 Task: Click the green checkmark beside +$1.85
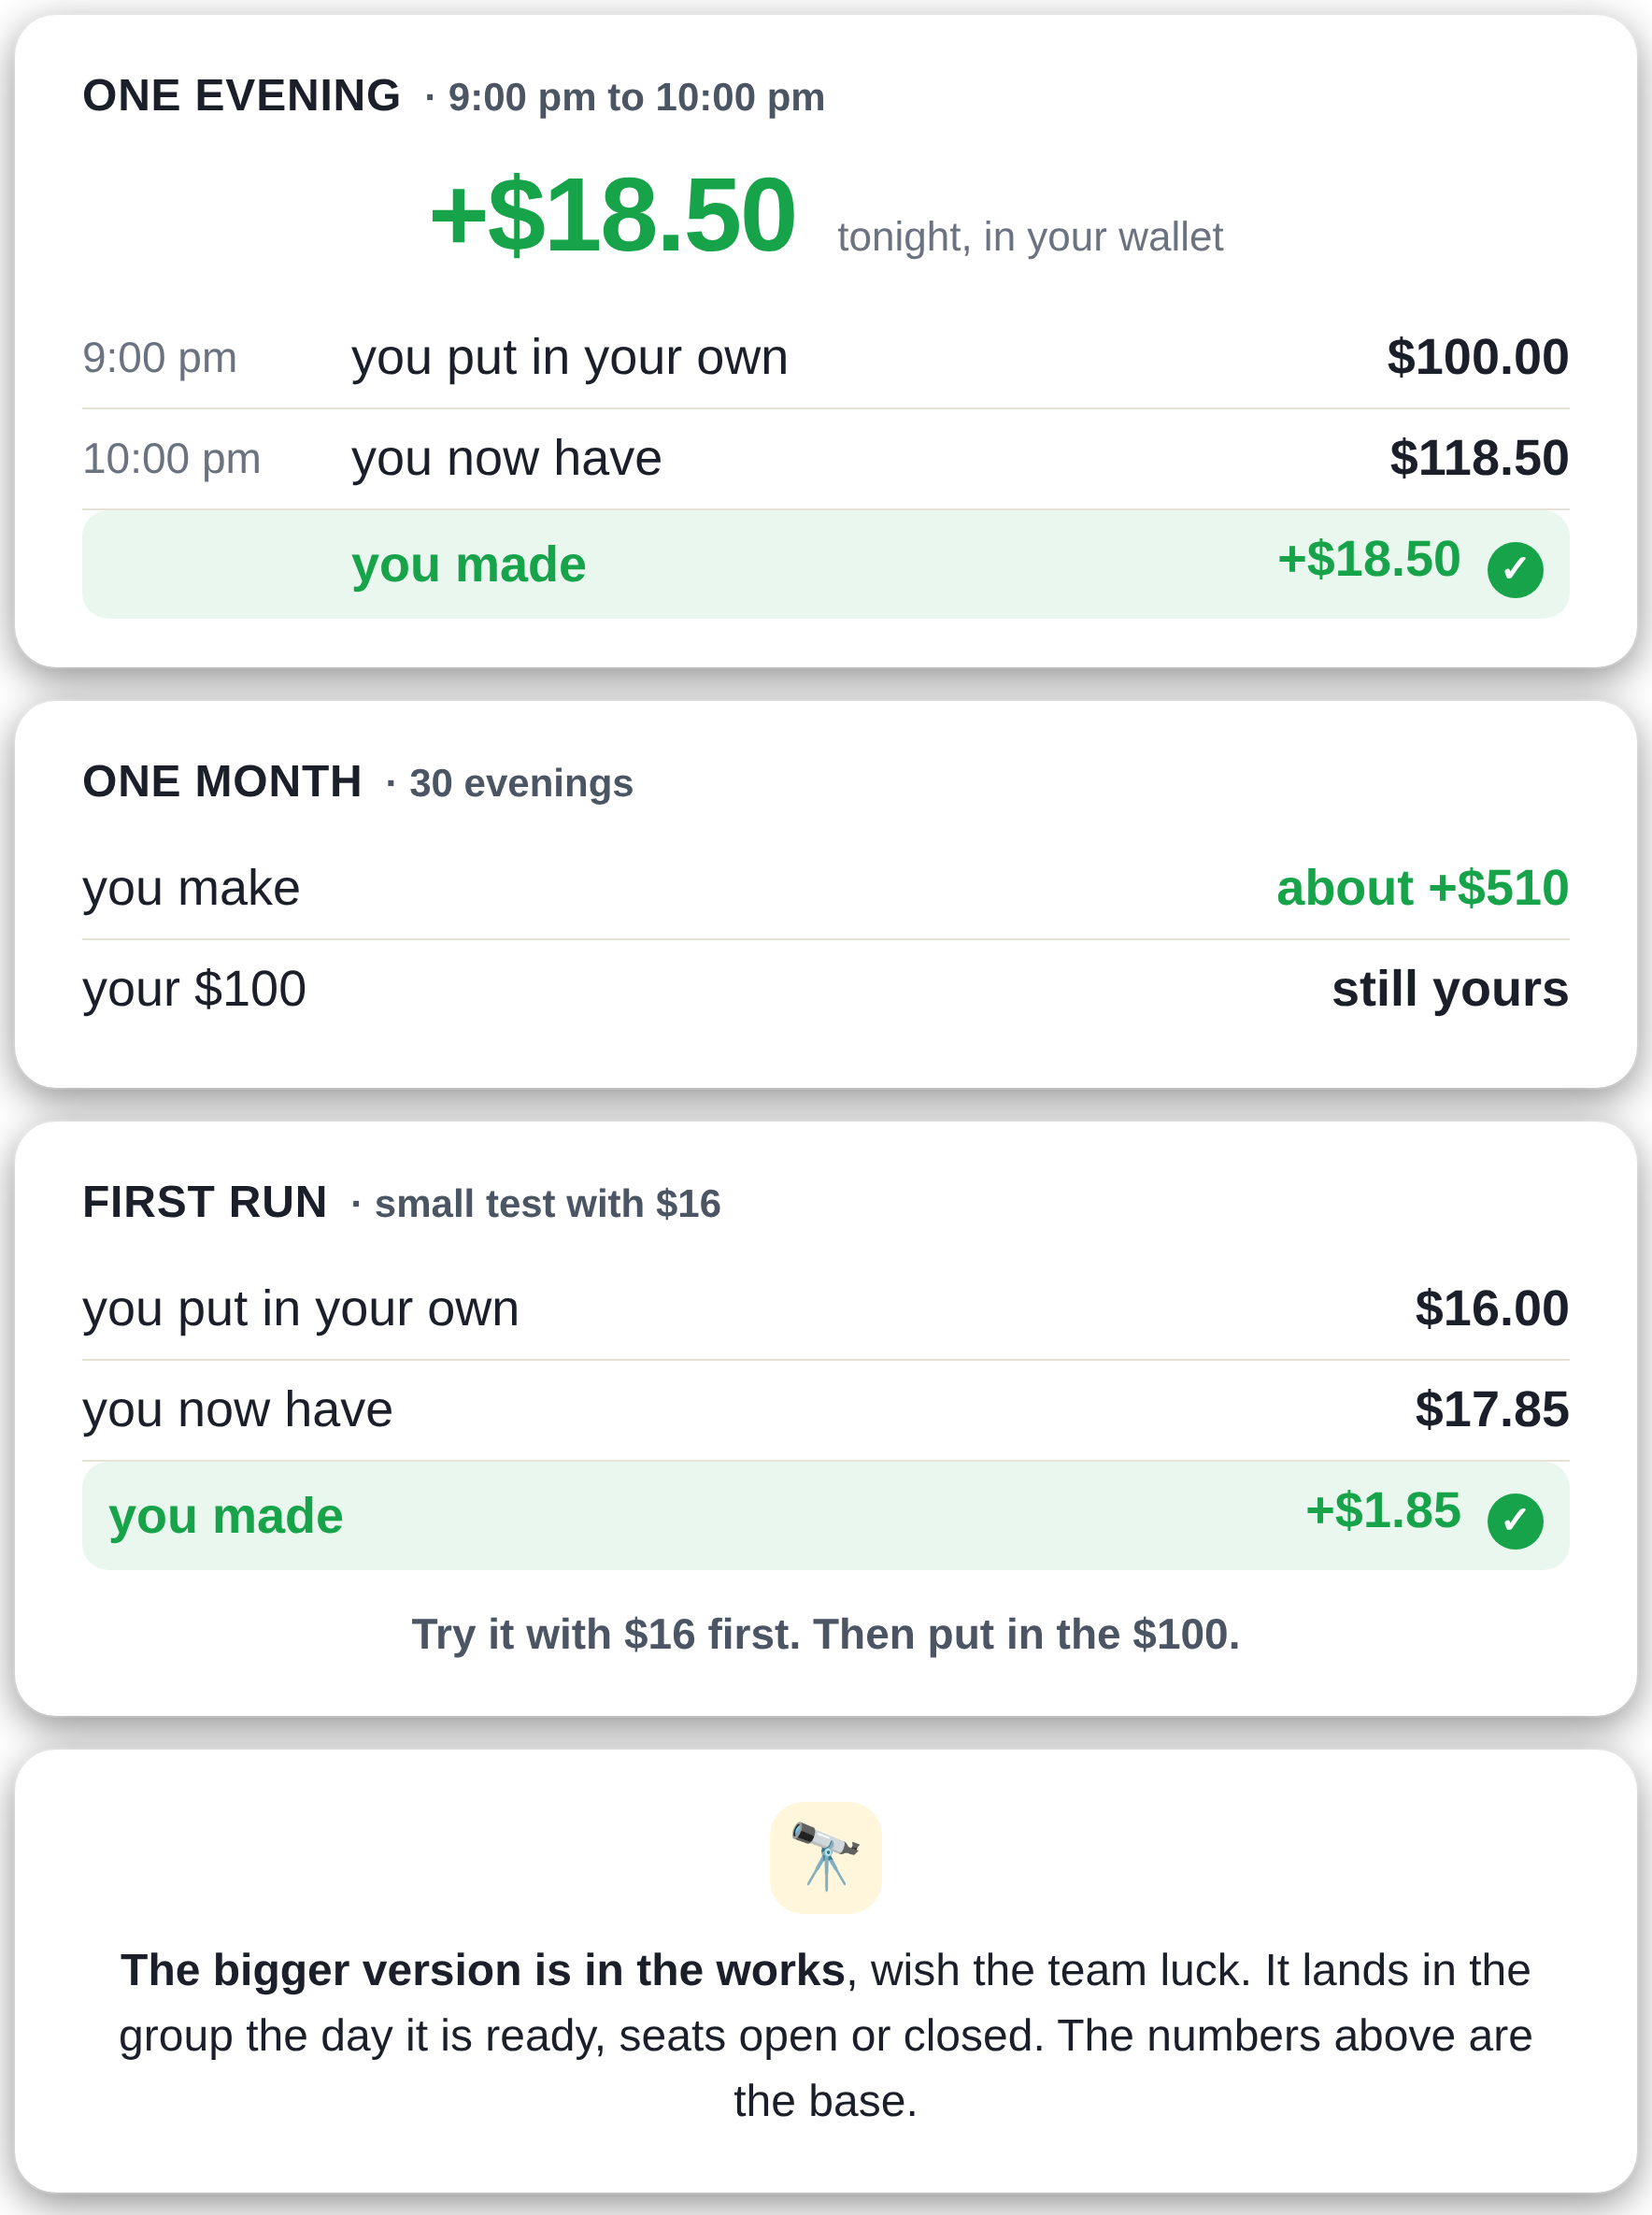pyautogui.click(x=1514, y=1521)
